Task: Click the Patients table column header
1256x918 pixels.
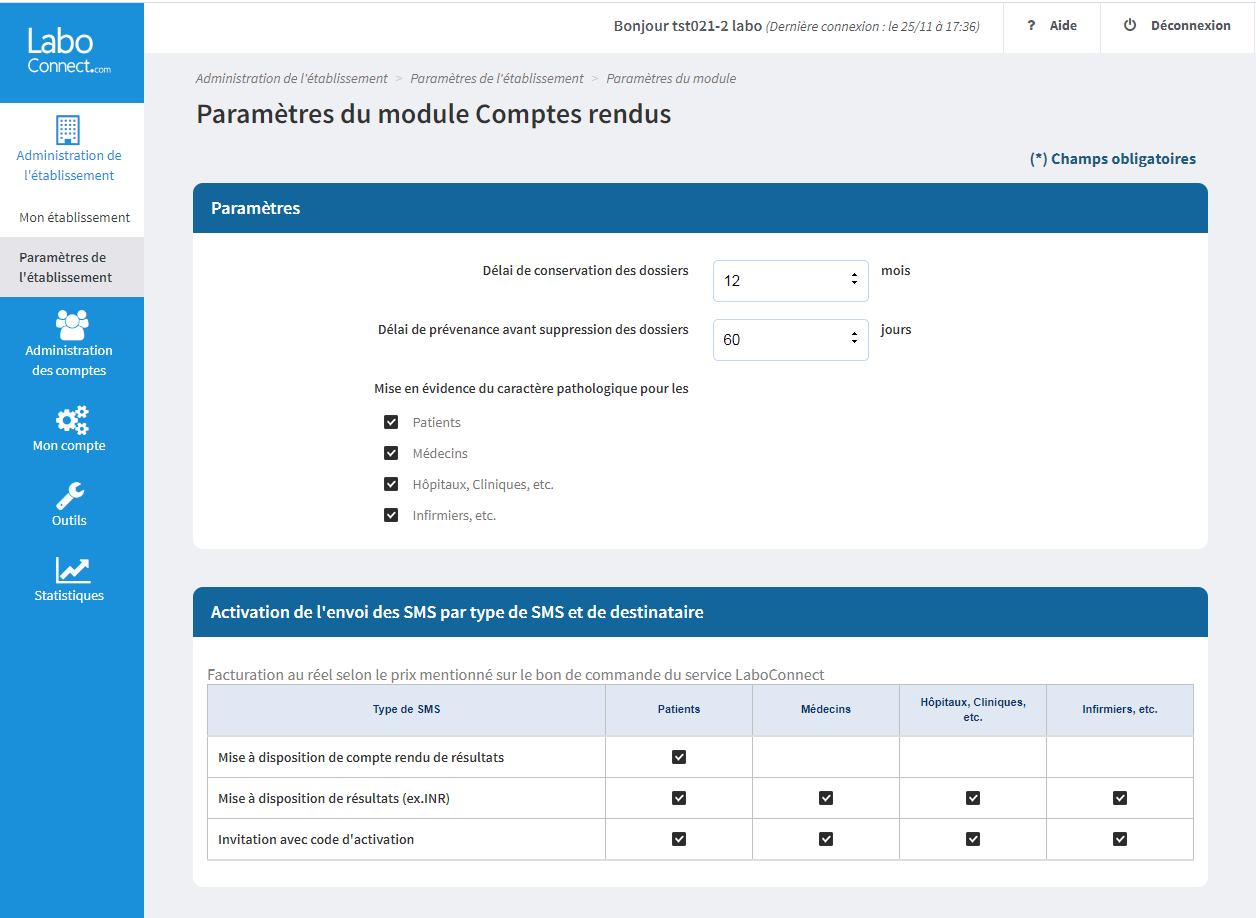Action: point(679,710)
